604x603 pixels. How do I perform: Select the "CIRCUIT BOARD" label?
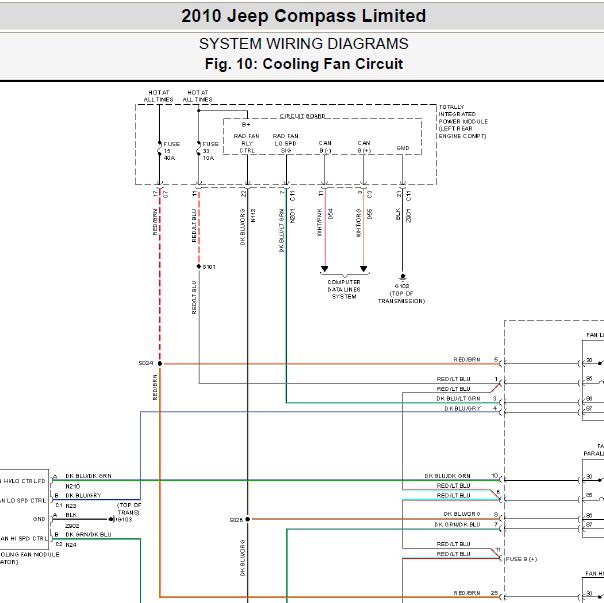pos(302,116)
